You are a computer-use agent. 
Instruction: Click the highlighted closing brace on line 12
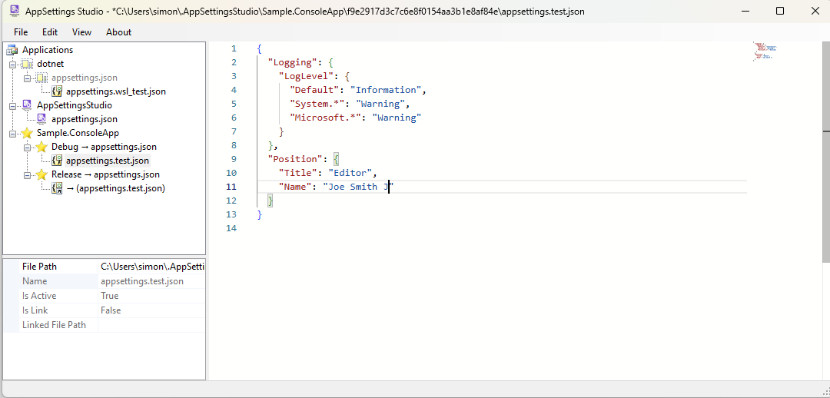pos(270,201)
